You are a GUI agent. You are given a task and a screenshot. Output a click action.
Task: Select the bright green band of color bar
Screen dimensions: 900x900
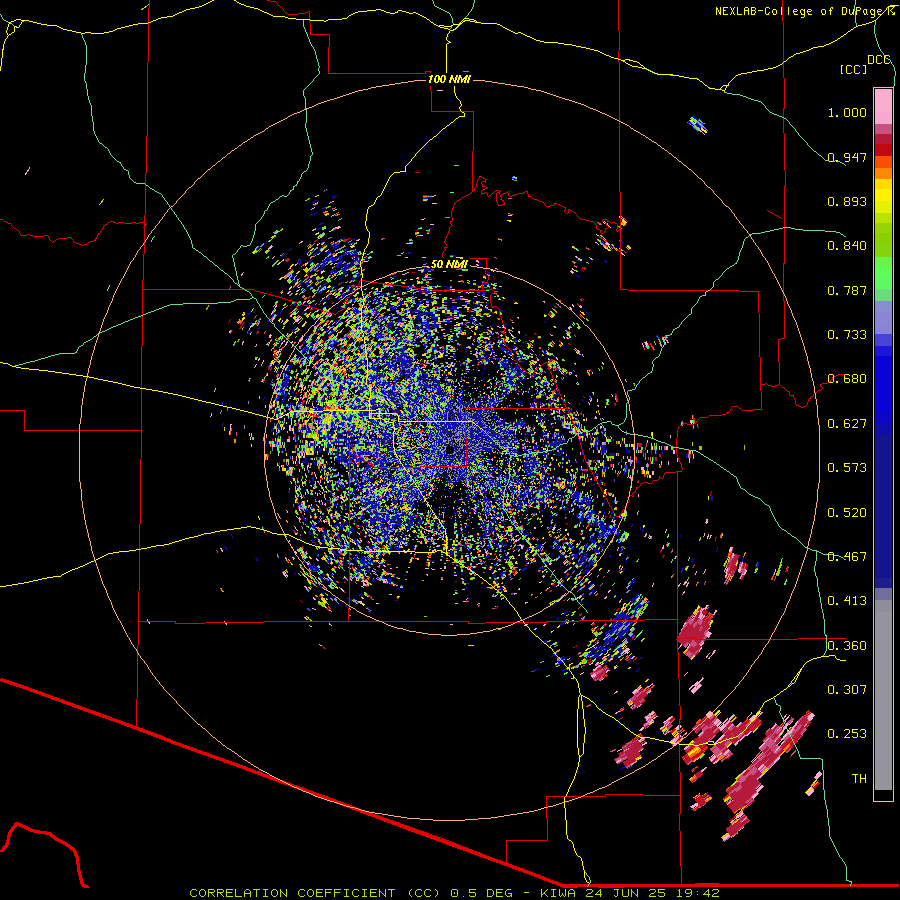click(x=883, y=273)
